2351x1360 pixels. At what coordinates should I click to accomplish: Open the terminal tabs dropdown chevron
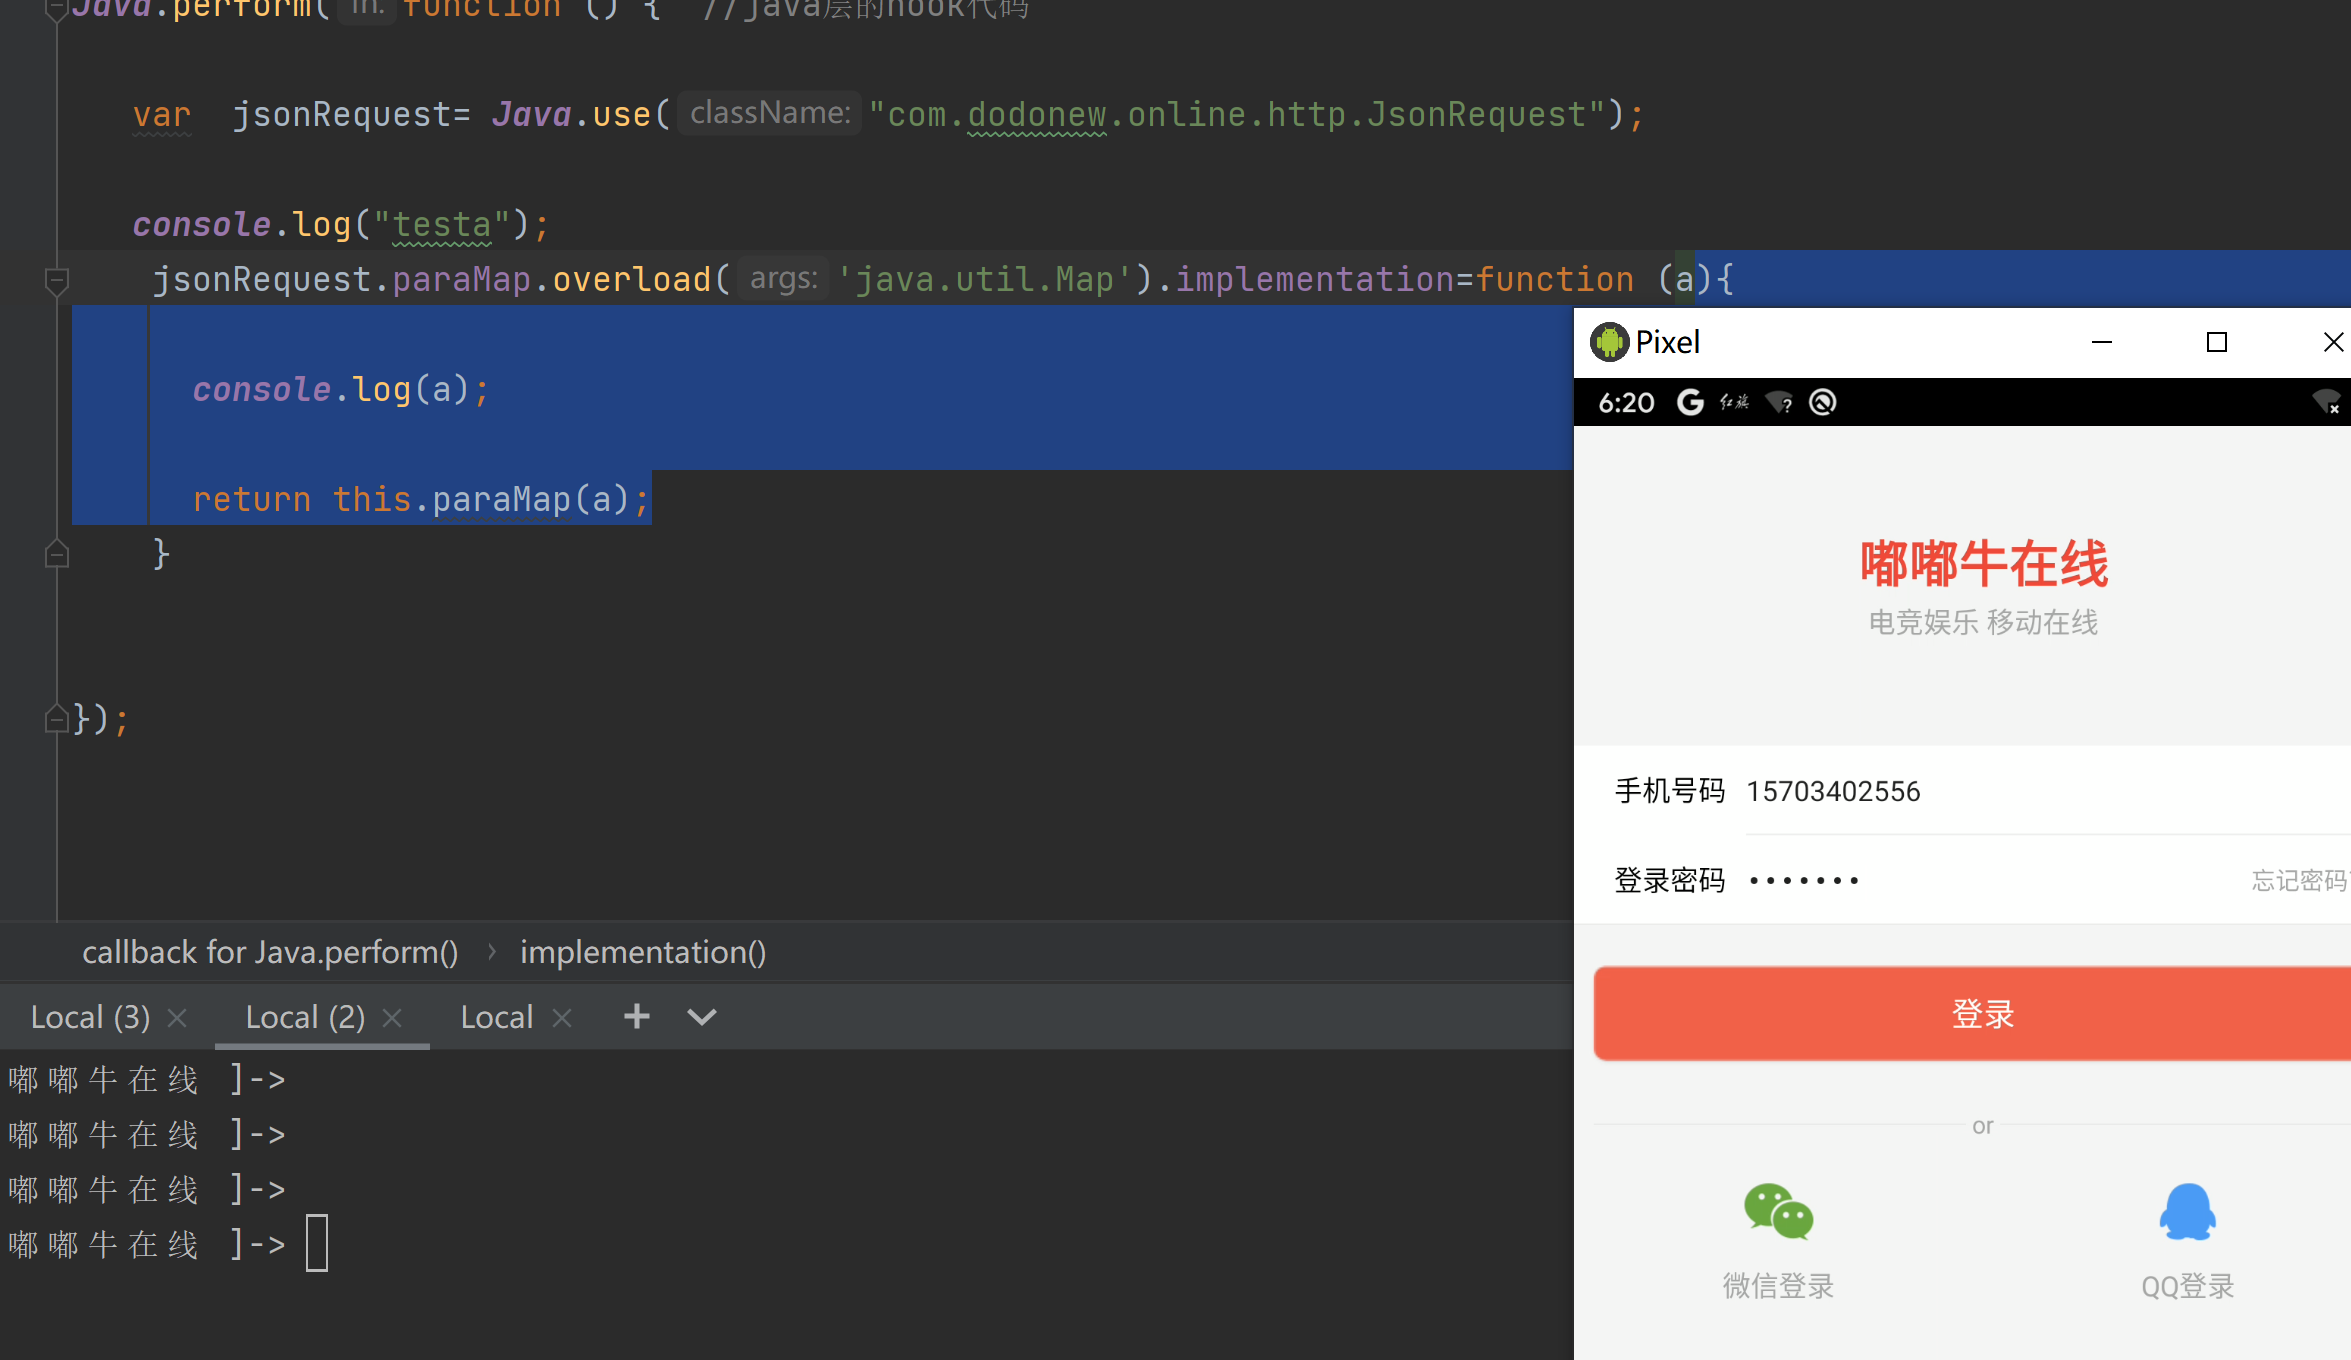tap(702, 1017)
